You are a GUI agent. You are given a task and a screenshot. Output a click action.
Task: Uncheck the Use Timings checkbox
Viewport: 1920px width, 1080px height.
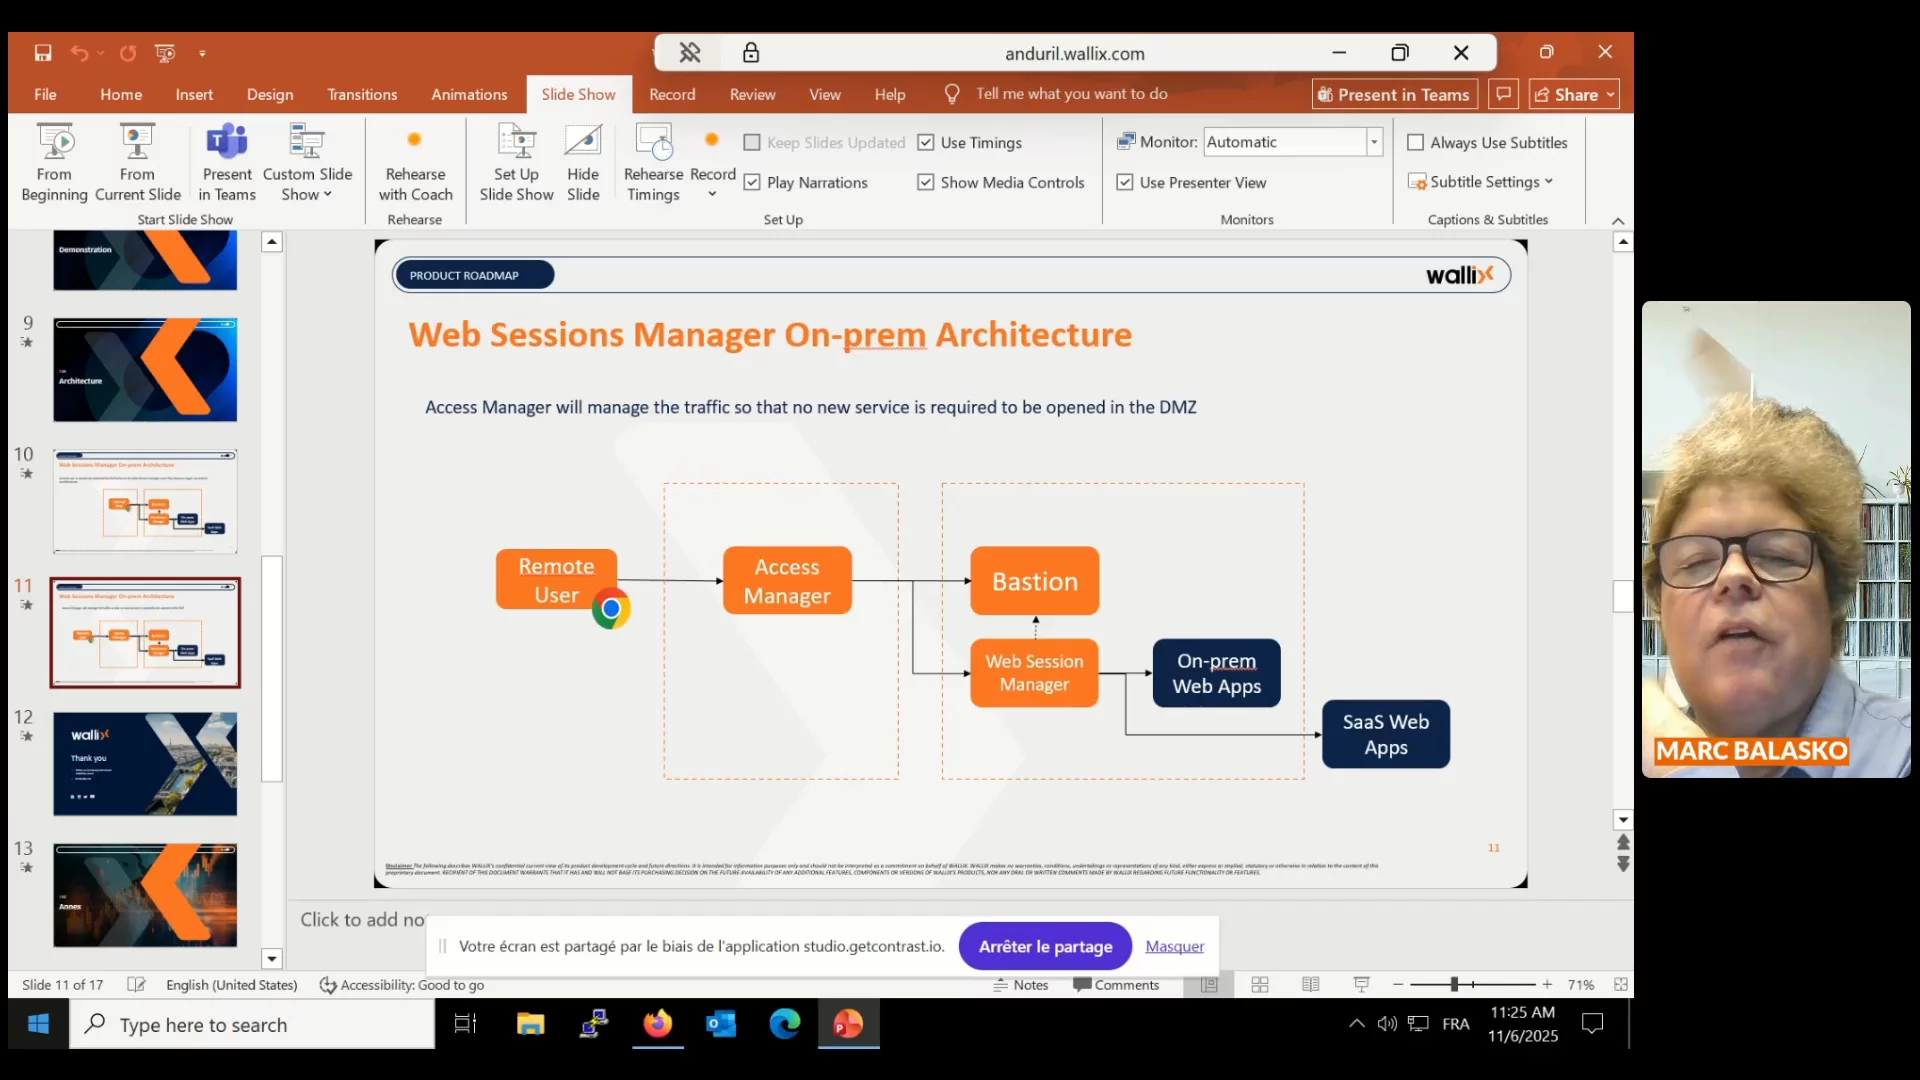click(926, 143)
